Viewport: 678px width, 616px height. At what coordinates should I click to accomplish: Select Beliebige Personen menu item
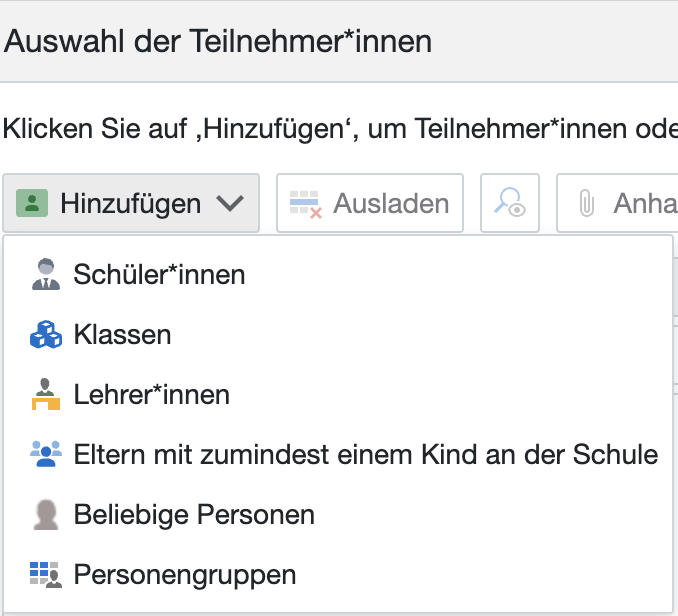194,515
